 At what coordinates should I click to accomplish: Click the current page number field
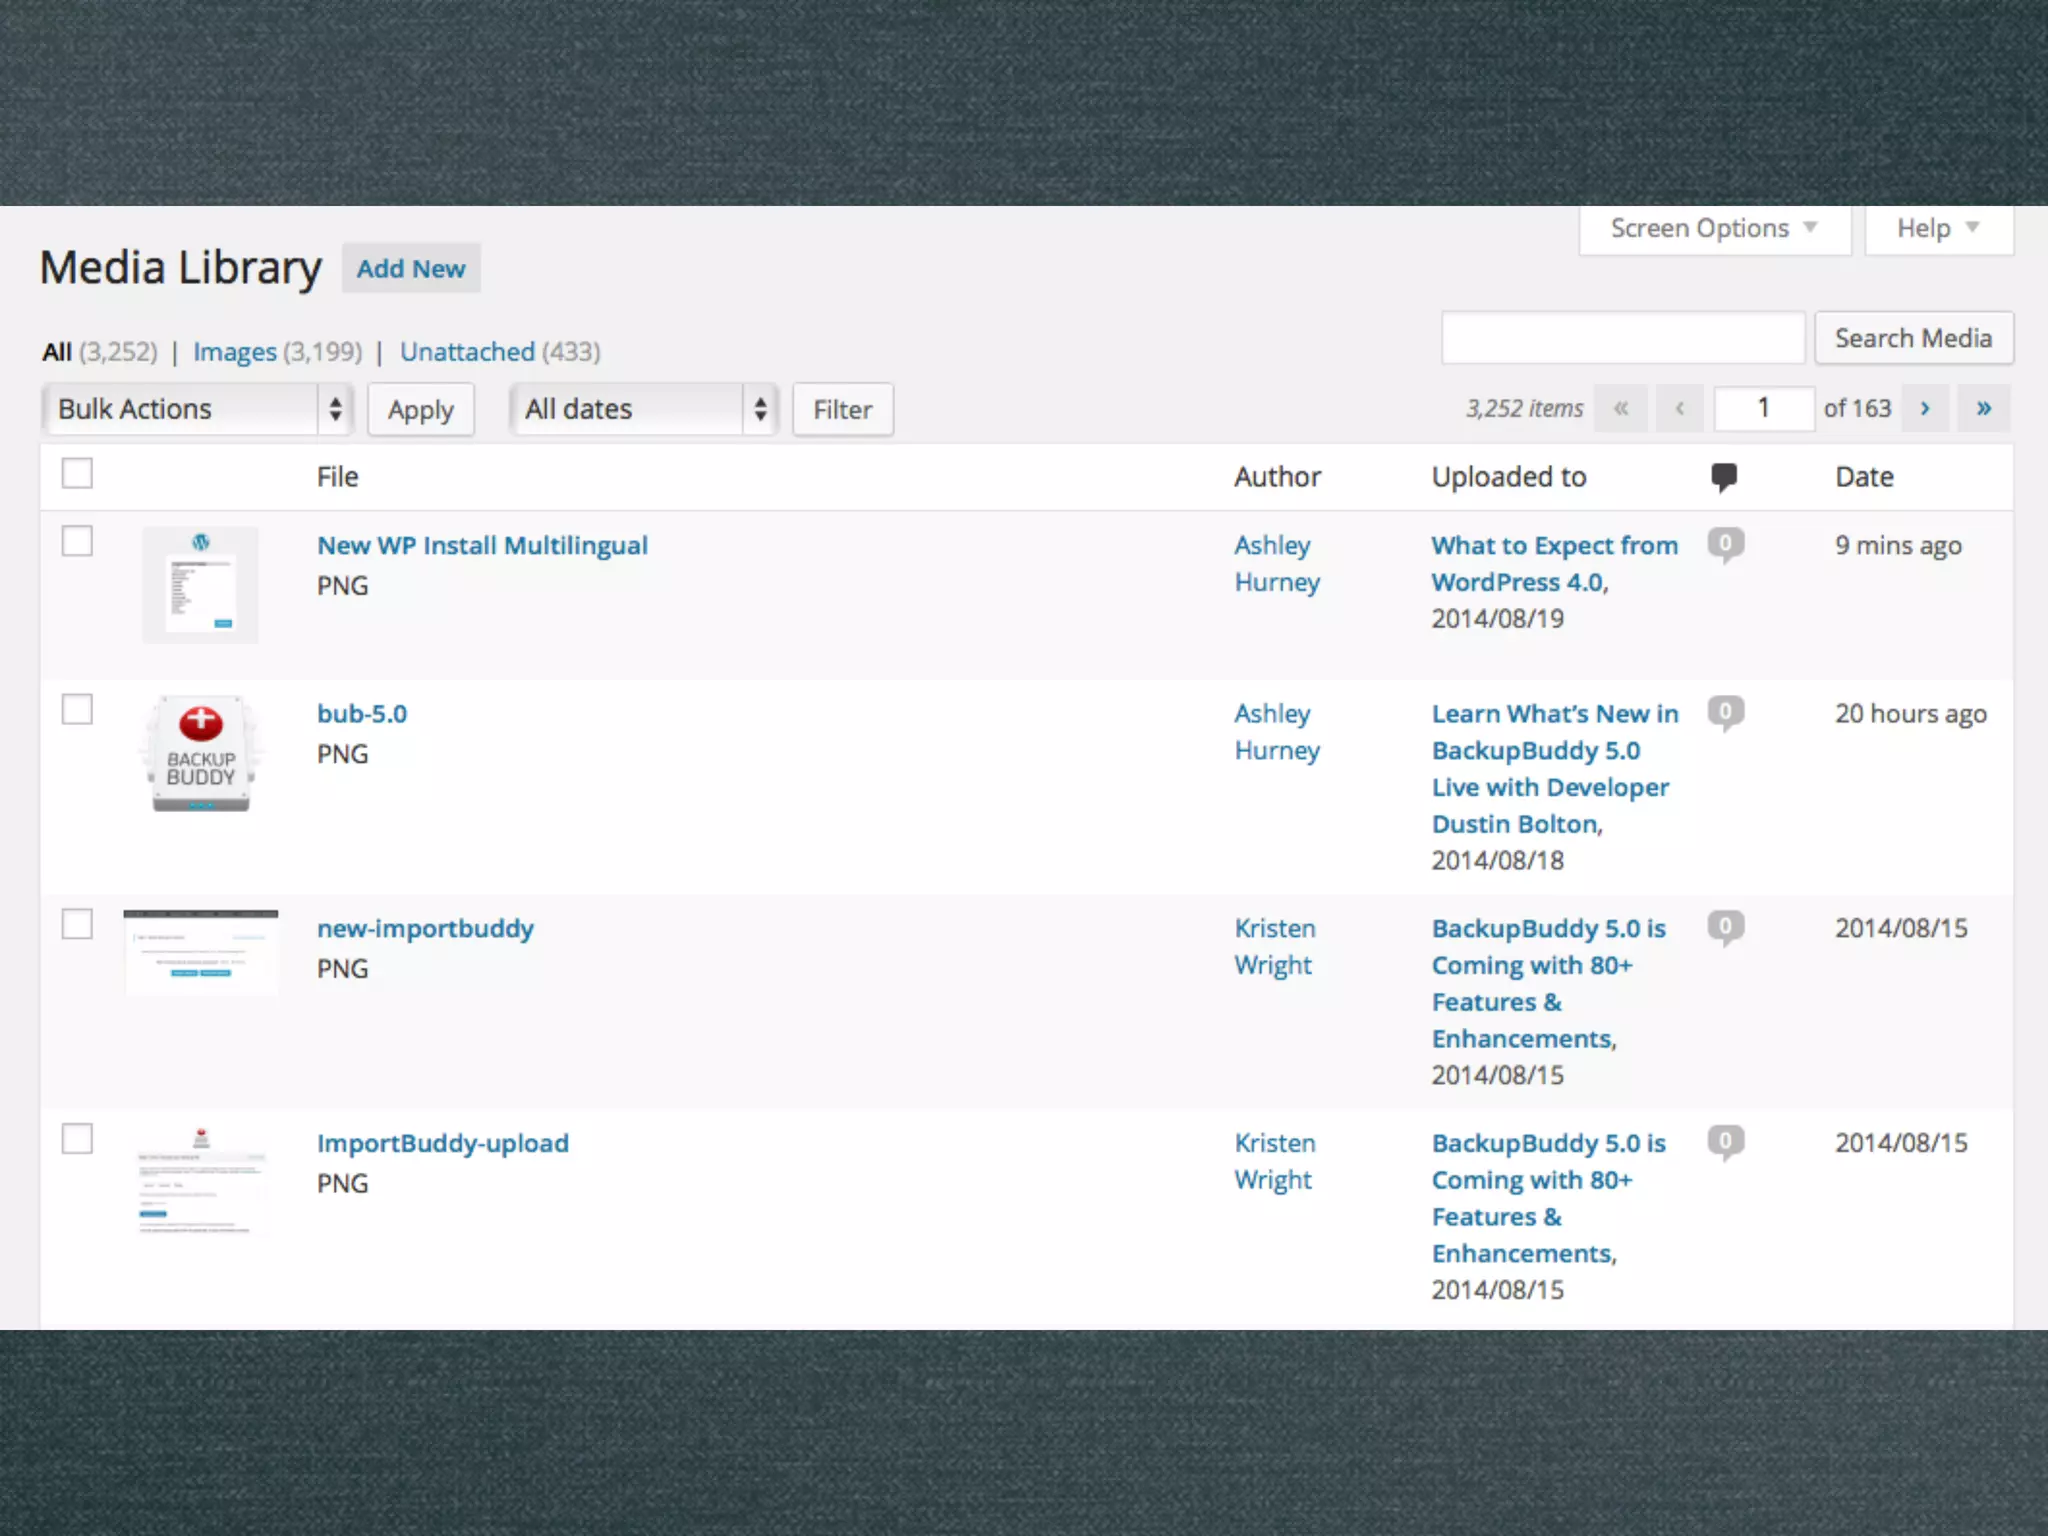[1763, 409]
